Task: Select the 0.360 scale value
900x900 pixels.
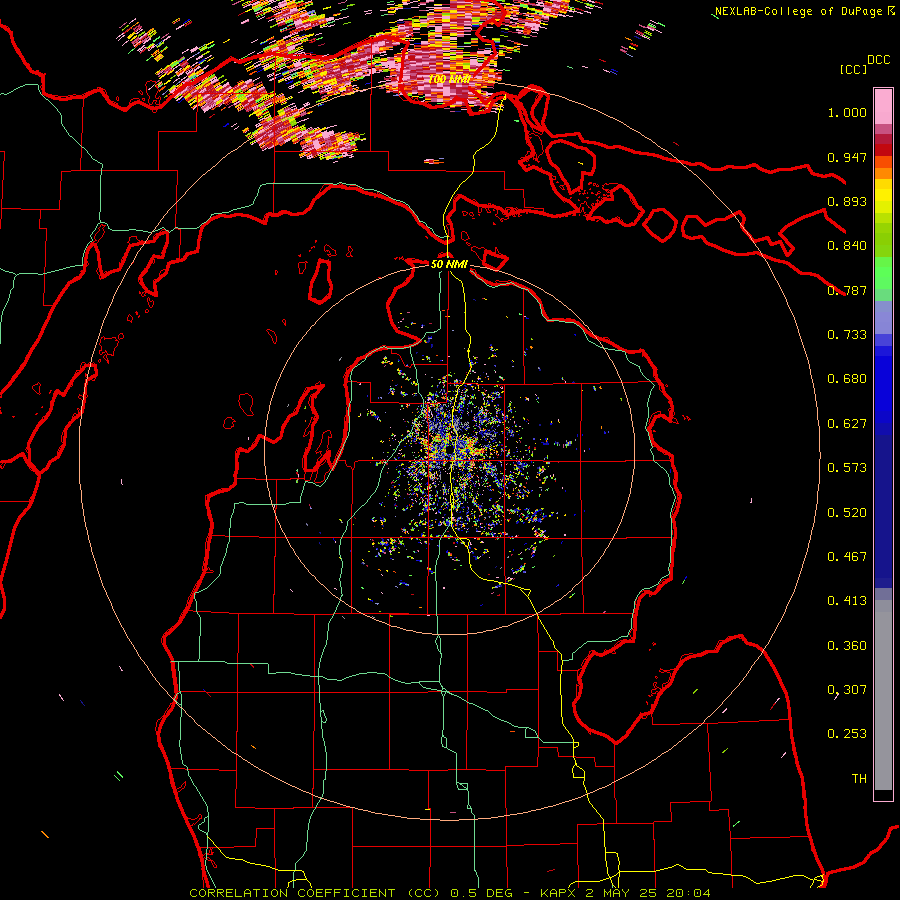Action: [847, 646]
